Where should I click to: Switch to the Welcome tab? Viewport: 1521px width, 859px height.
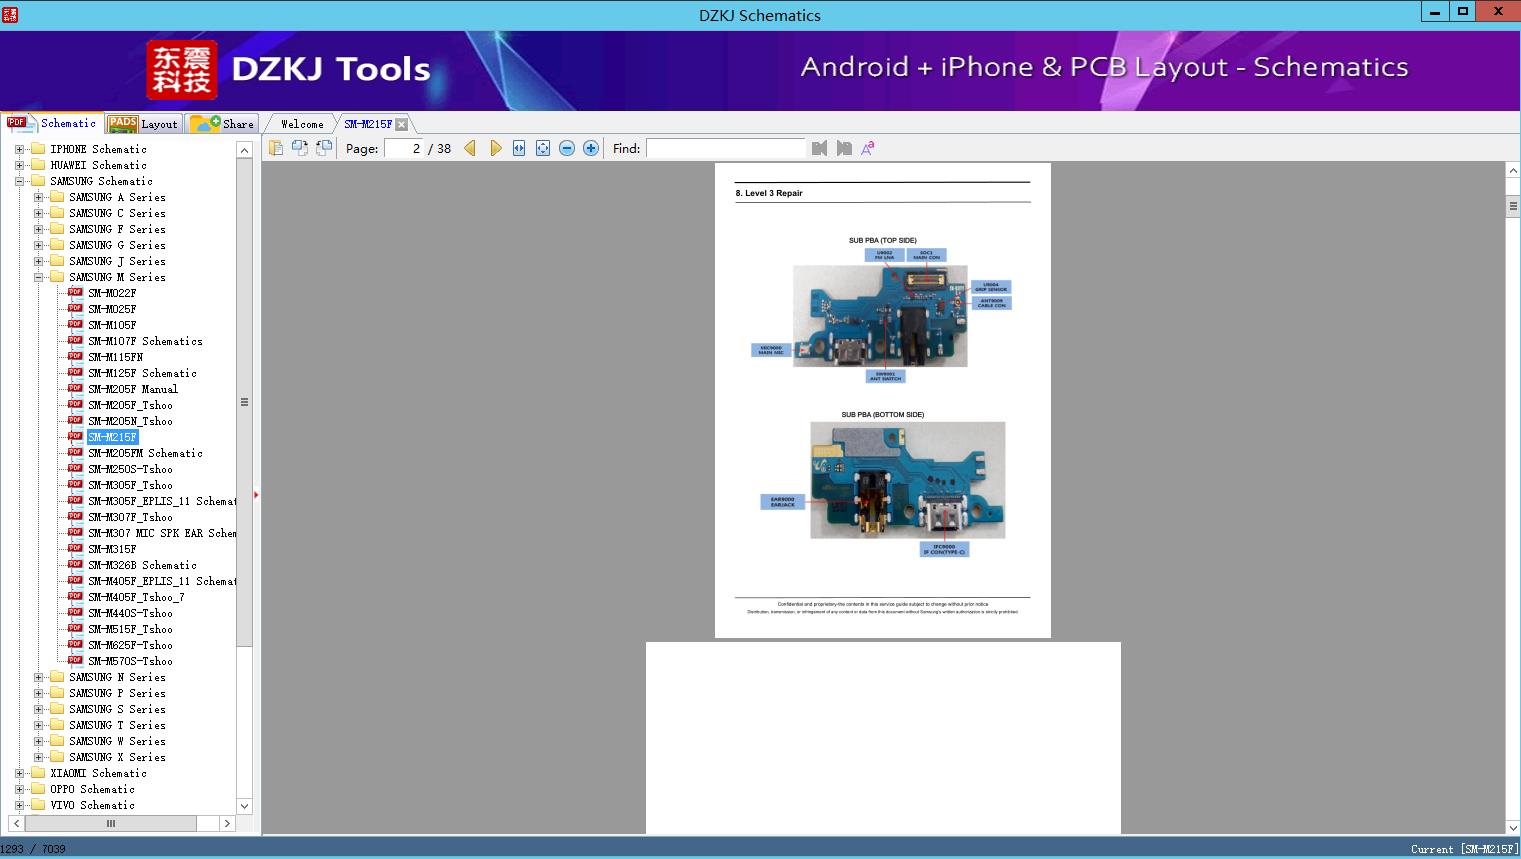[x=302, y=124]
